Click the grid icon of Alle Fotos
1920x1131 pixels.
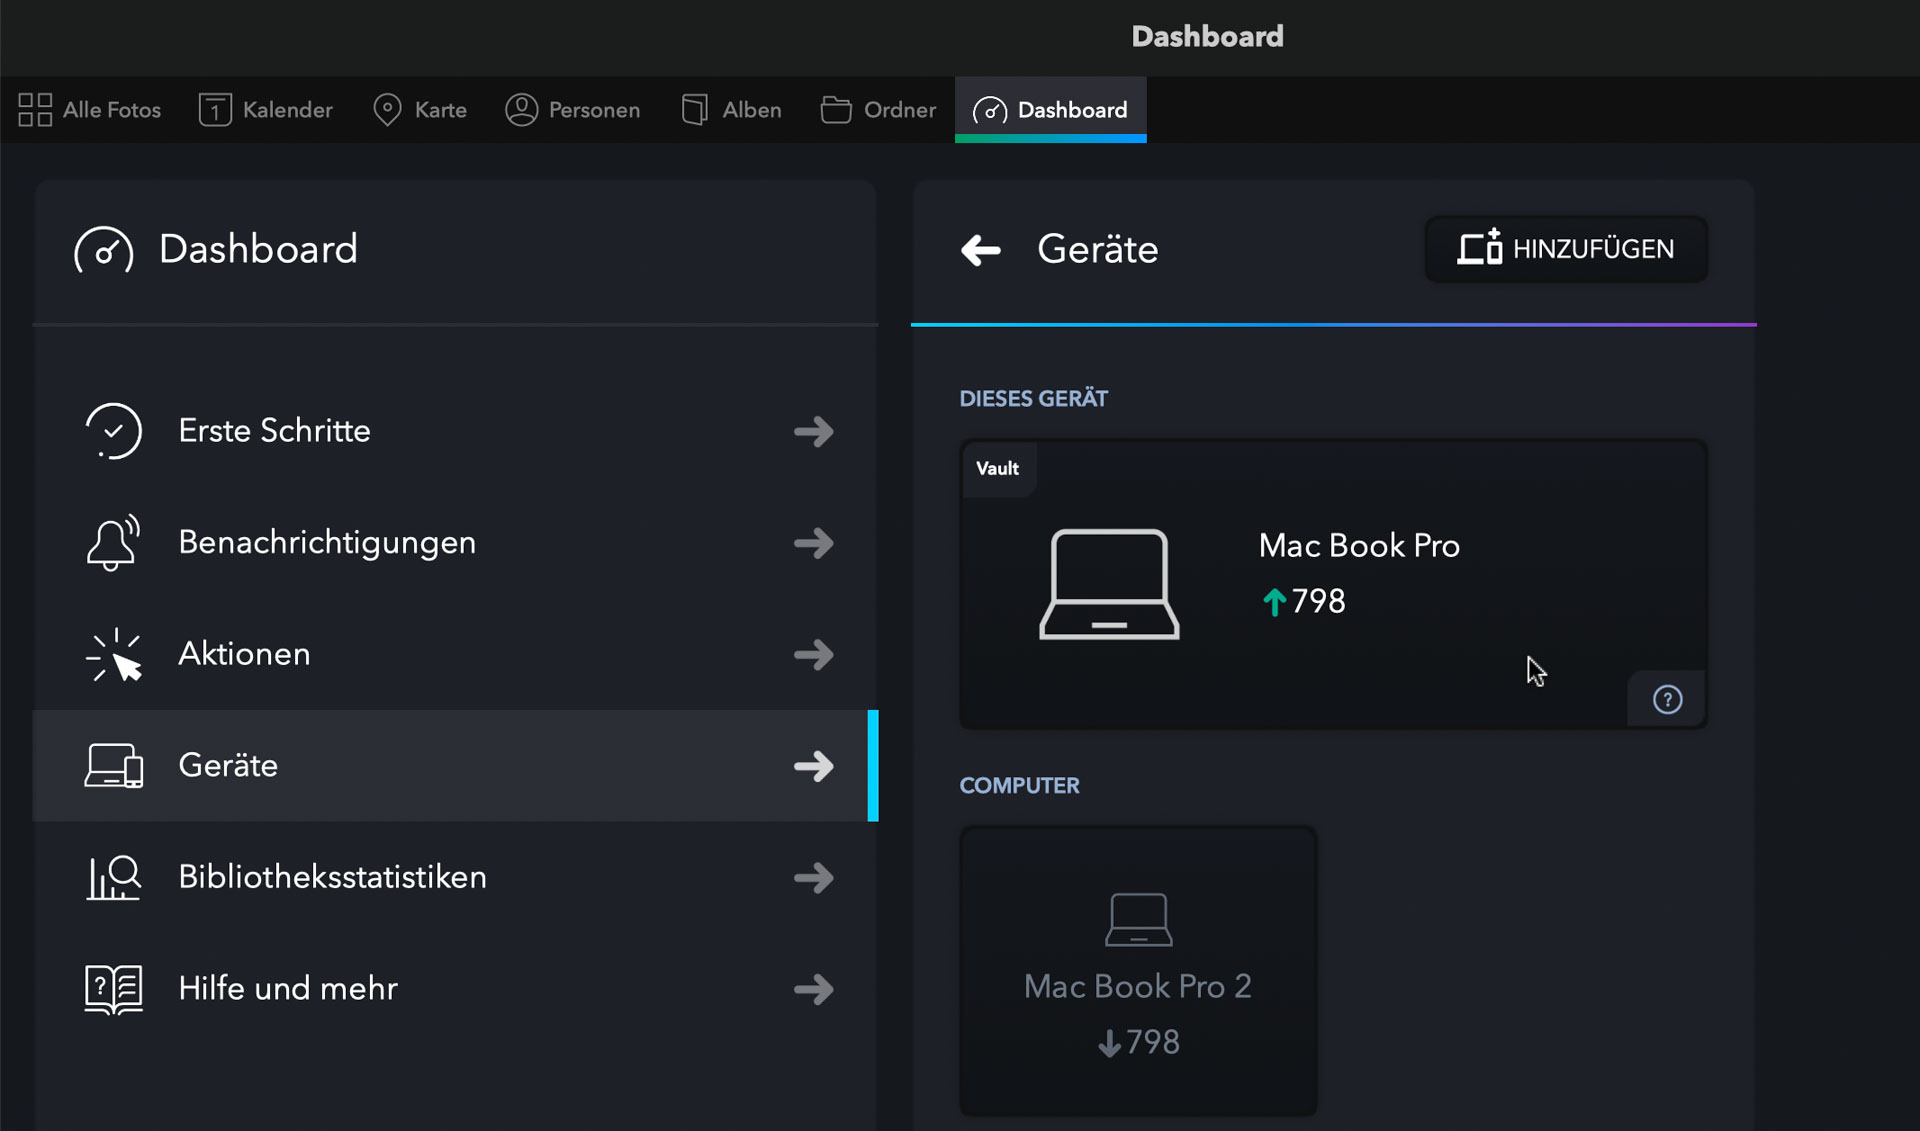[35, 110]
